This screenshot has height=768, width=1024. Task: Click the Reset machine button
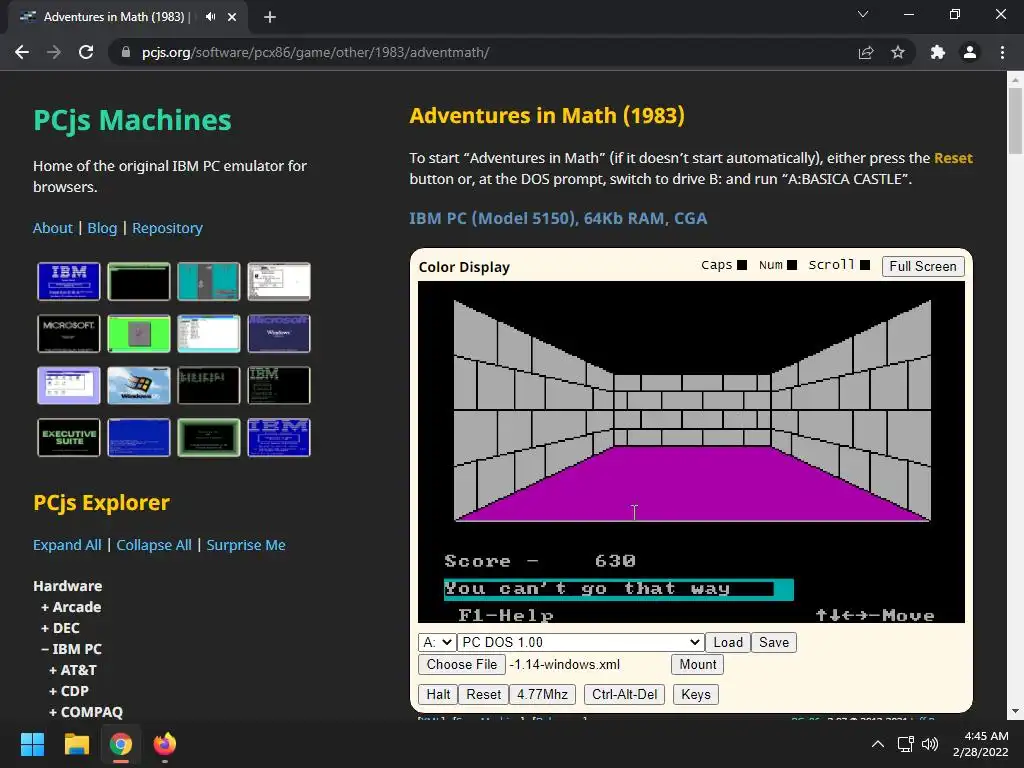point(483,695)
